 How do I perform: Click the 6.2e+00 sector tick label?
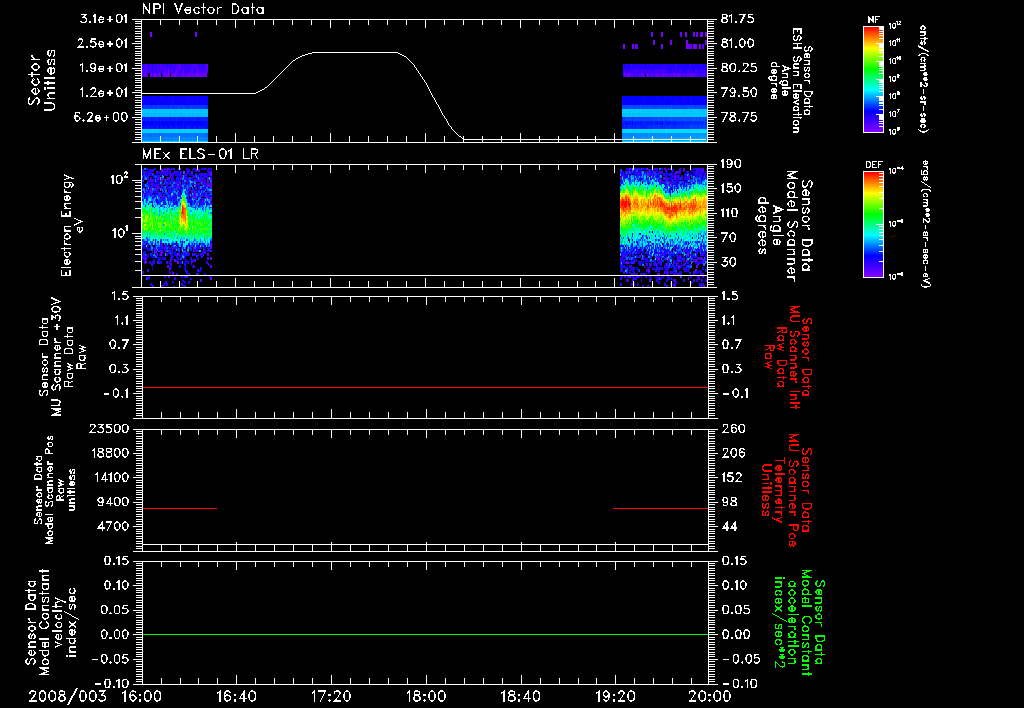pyautogui.click(x=103, y=117)
